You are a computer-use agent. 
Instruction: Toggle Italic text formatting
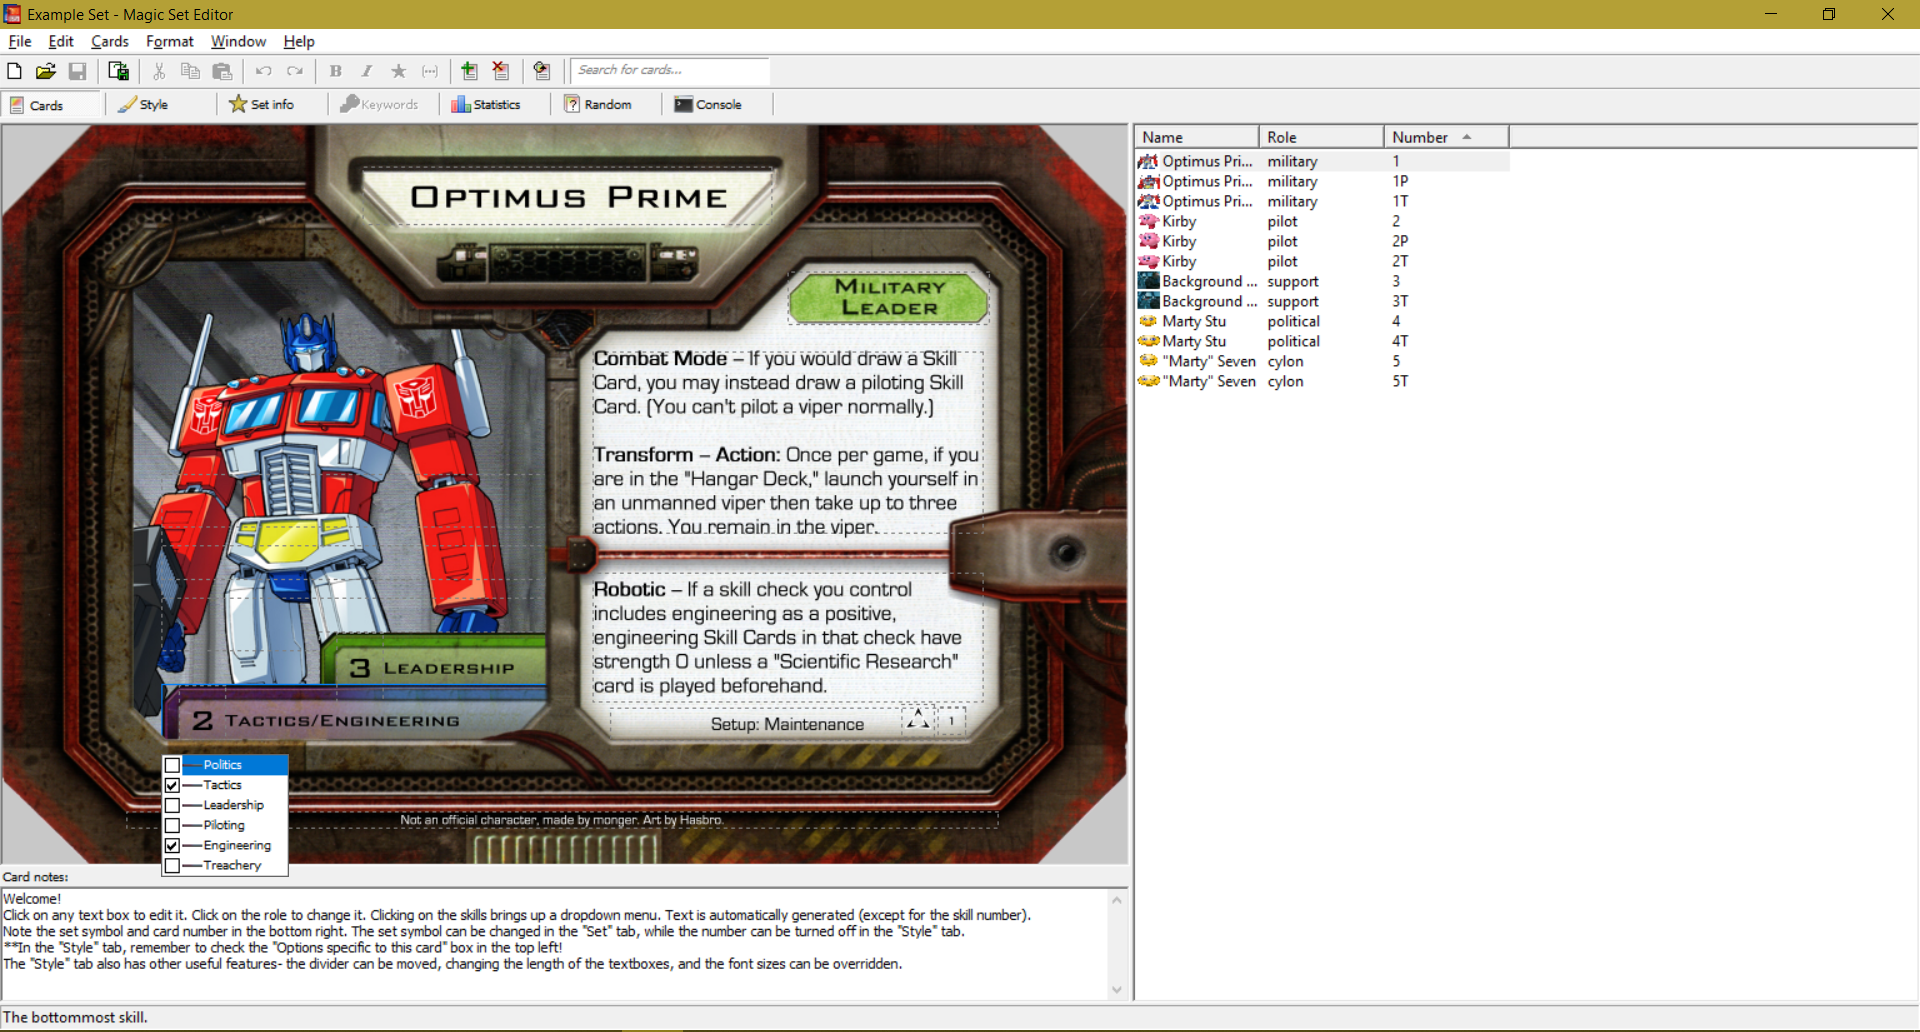[367, 71]
